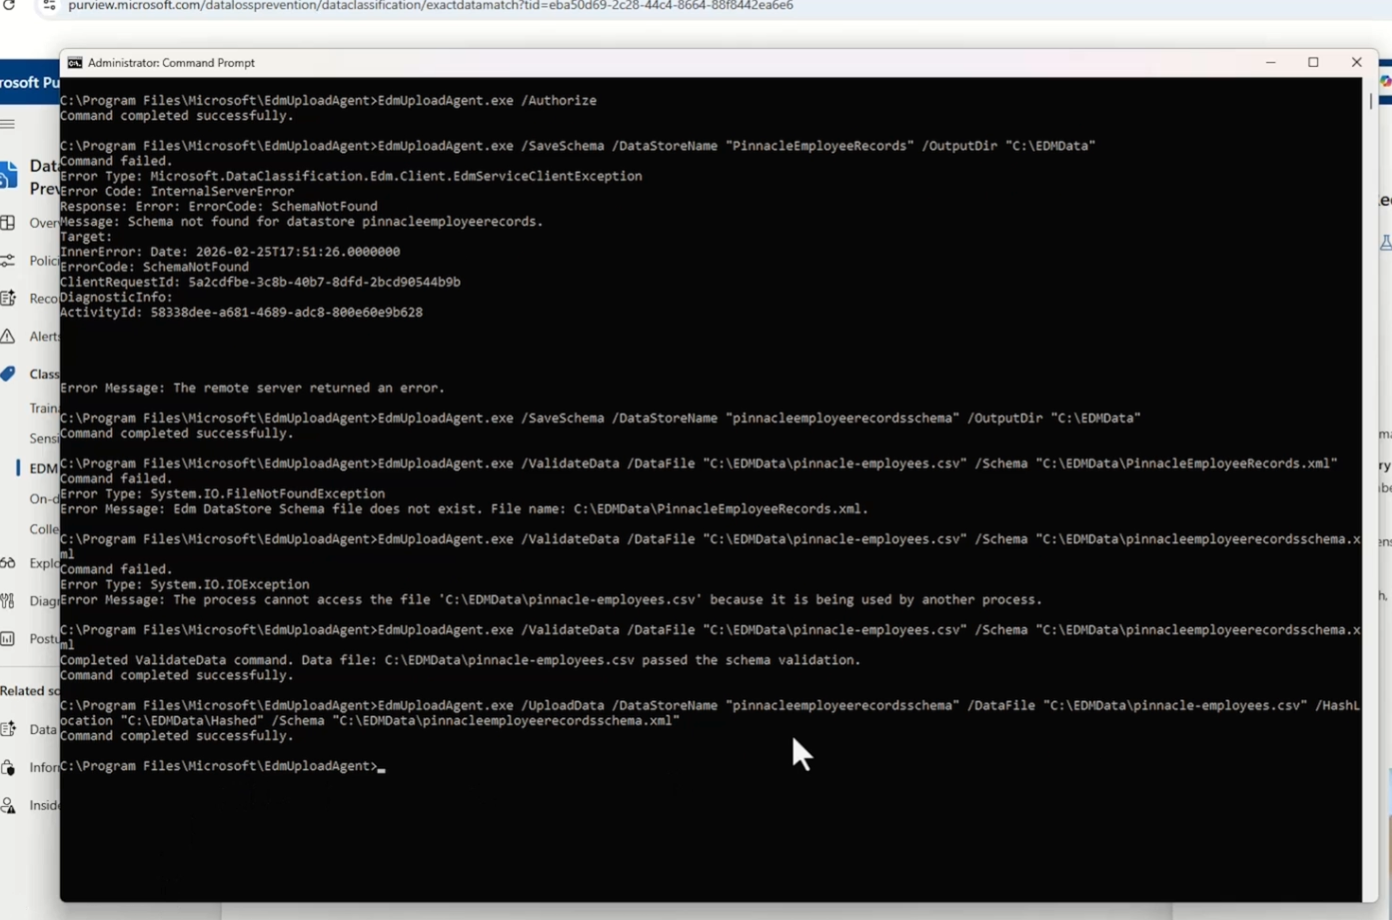Viewport: 1392px width, 920px height.
Task: Click the ClientRequestId line
Action: [x=260, y=282]
